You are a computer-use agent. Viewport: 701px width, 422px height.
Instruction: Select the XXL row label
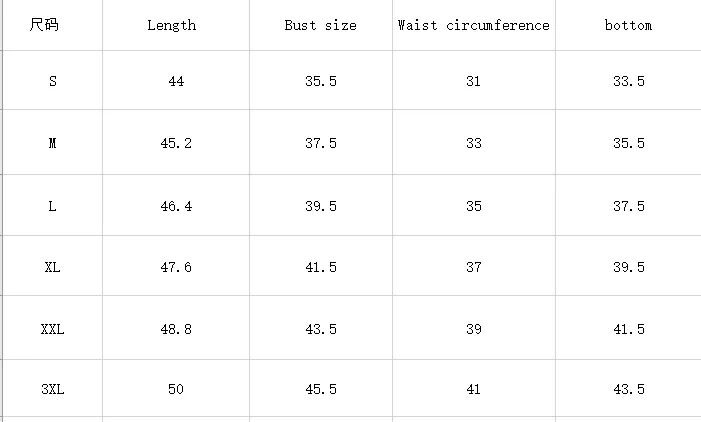click(52, 329)
